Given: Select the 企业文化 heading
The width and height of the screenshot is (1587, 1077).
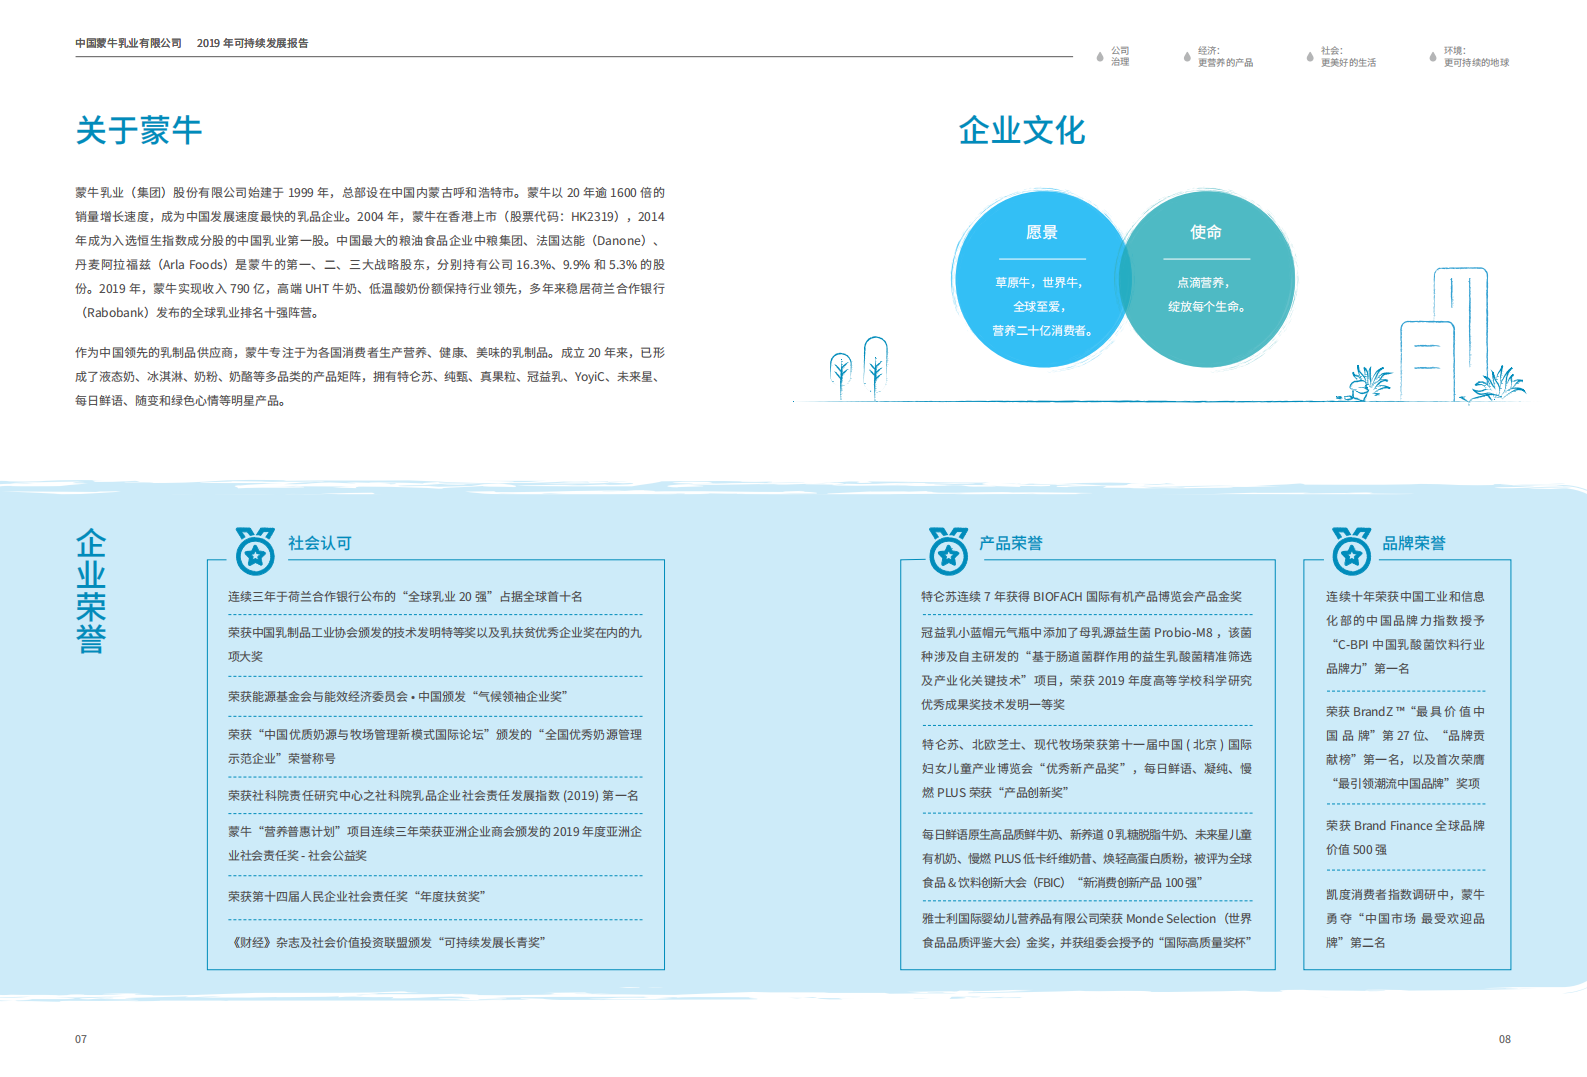Looking at the screenshot, I should (1022, 130).
